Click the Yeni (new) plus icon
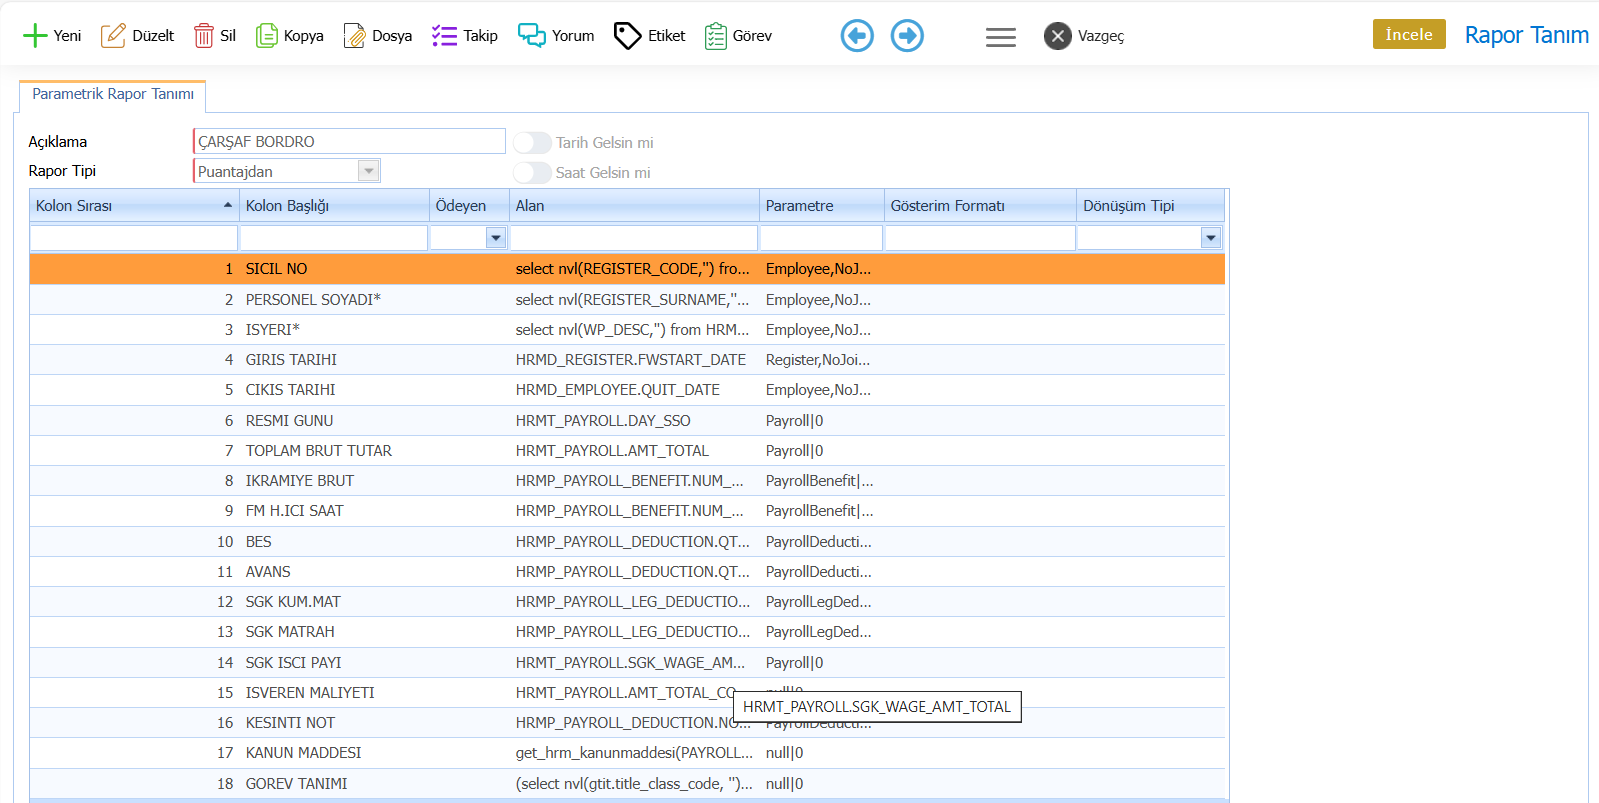Screen dimensions: 1599x803 pos(35,36)
